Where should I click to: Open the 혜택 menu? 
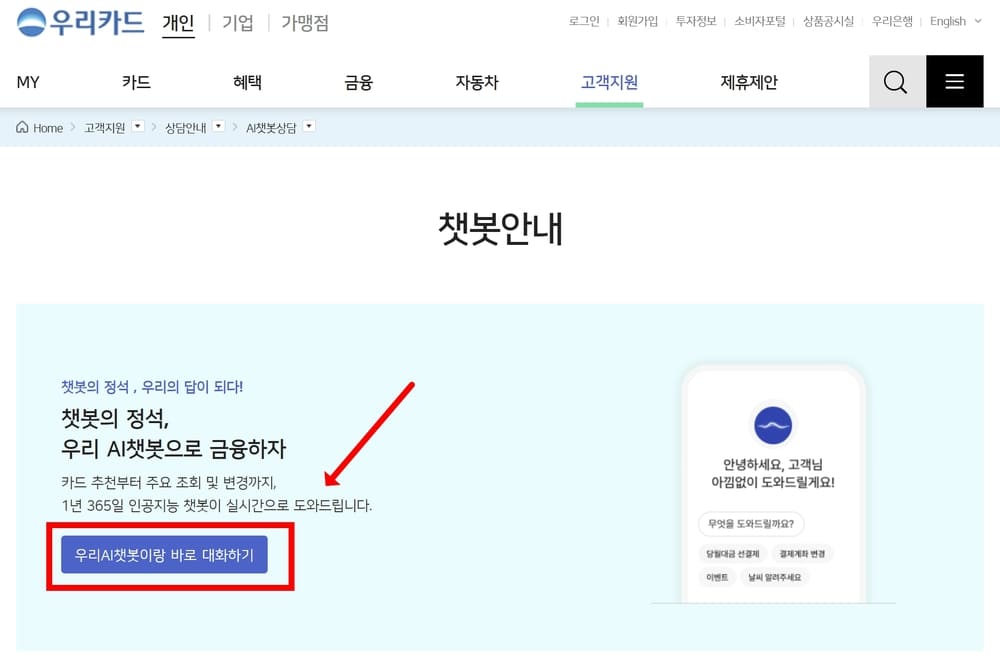(247, 82)
